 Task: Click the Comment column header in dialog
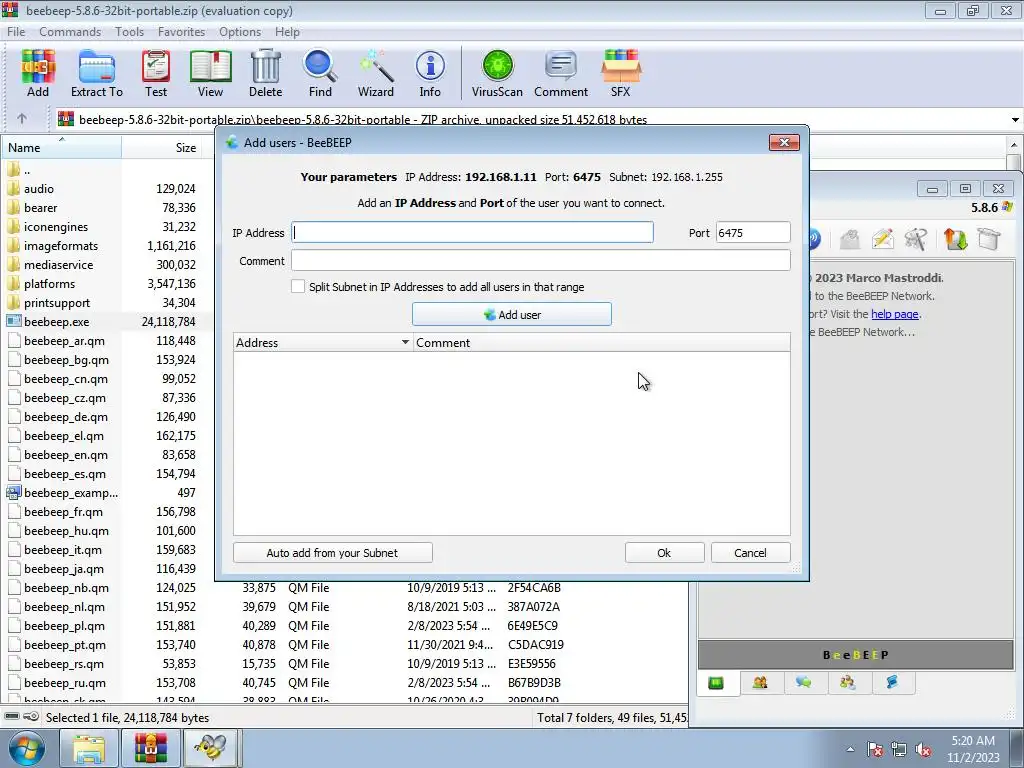point(601,342)
